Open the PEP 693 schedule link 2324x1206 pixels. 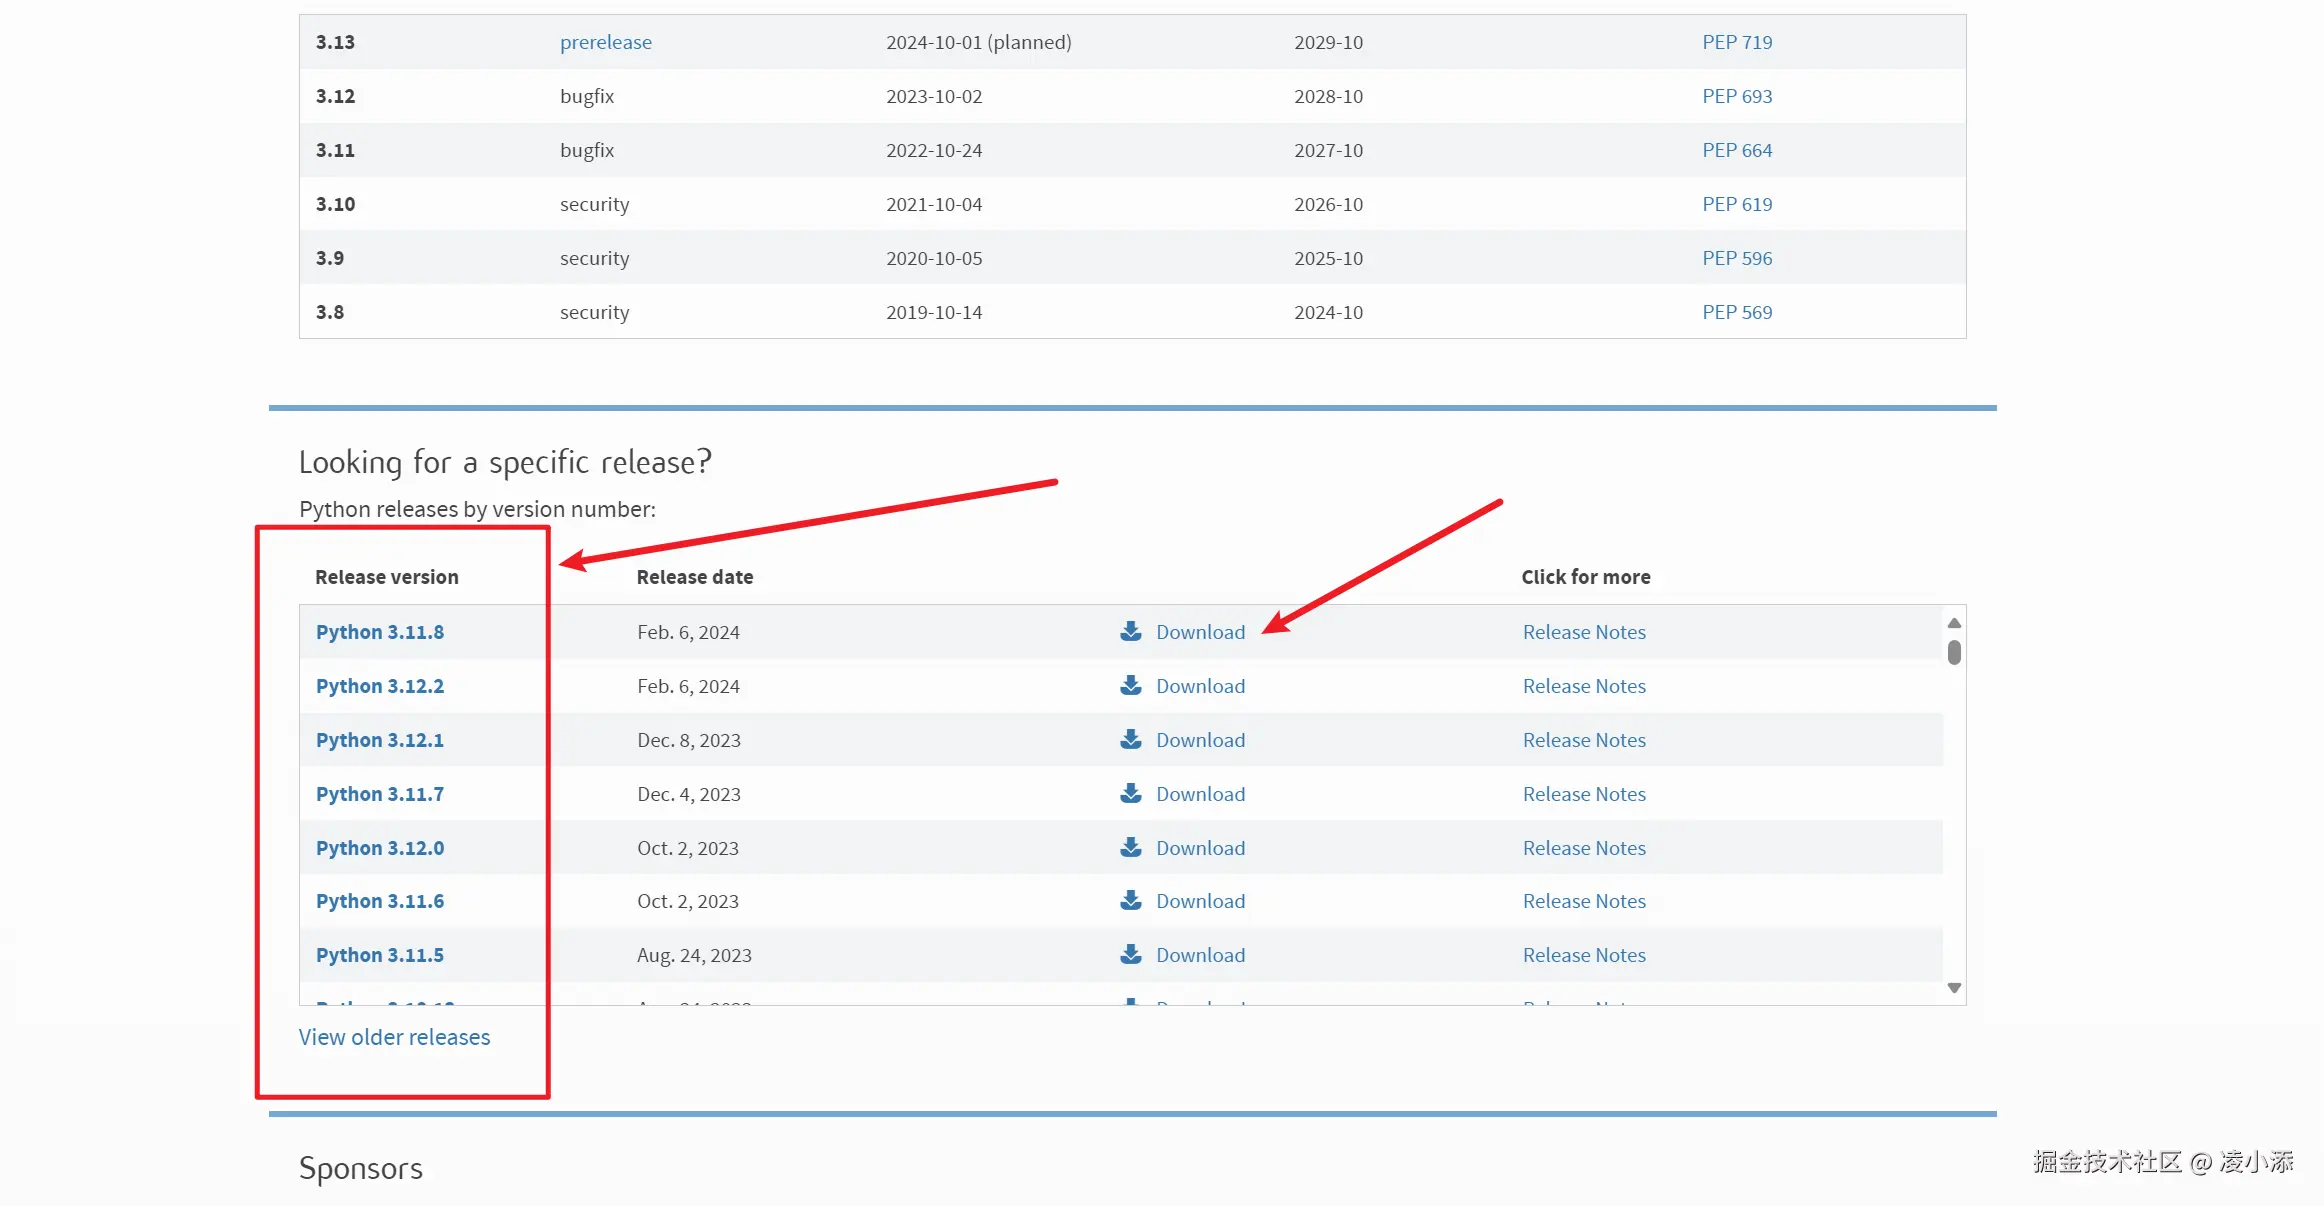click(1736, 96)
